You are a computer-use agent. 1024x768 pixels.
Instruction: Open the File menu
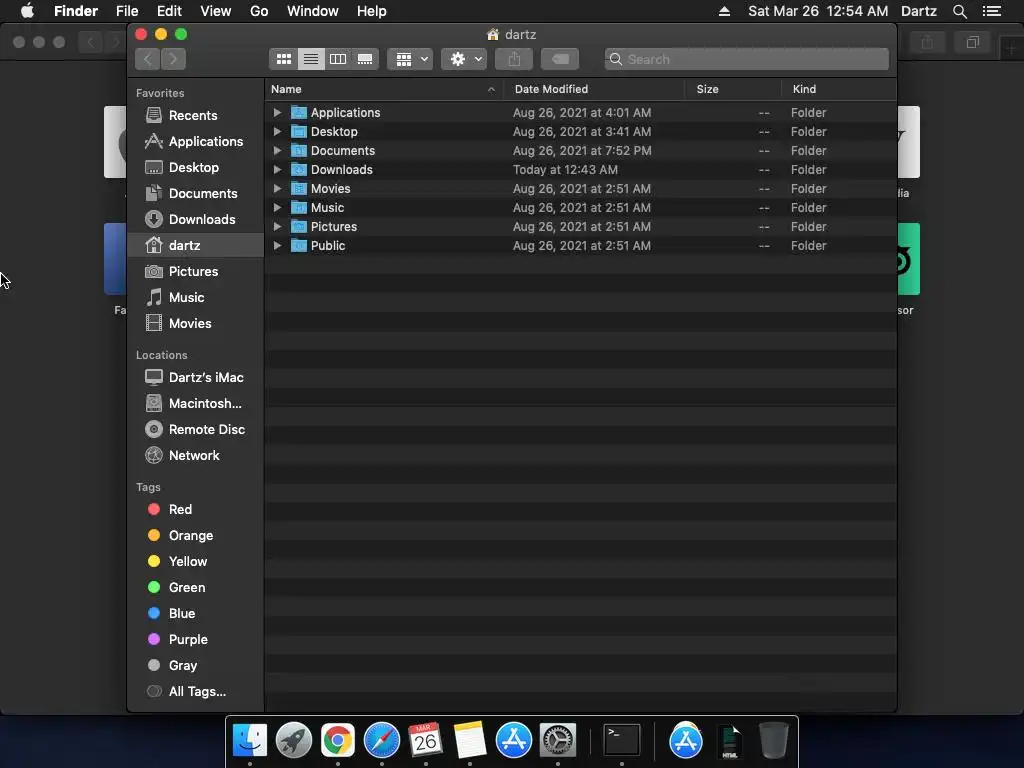click(127, 11)
